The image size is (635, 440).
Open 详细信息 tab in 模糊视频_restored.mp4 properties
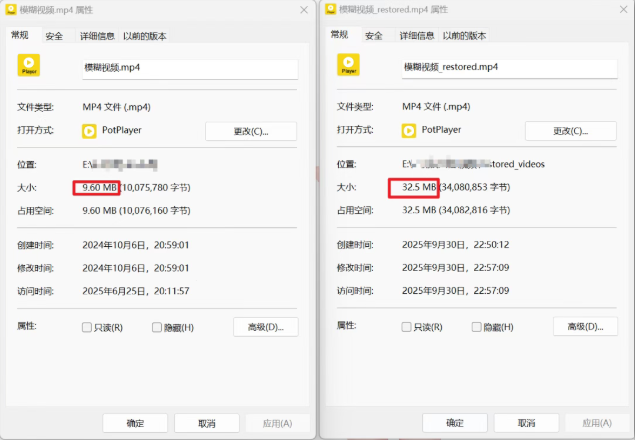click(x=416, y=36)
